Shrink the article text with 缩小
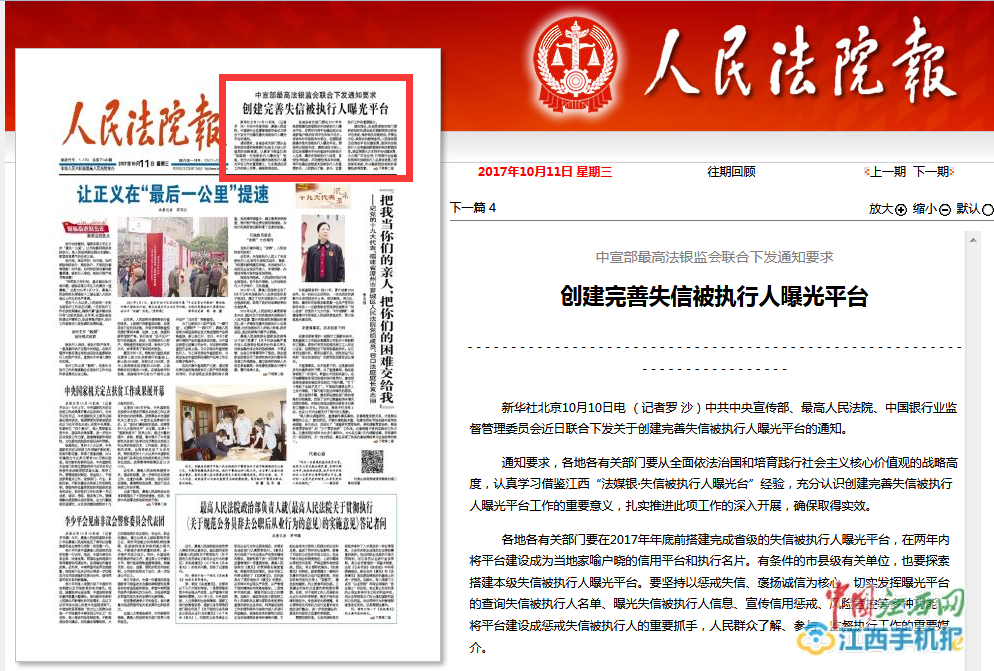The width and height of the screenshot is (994, 671). 931,209
